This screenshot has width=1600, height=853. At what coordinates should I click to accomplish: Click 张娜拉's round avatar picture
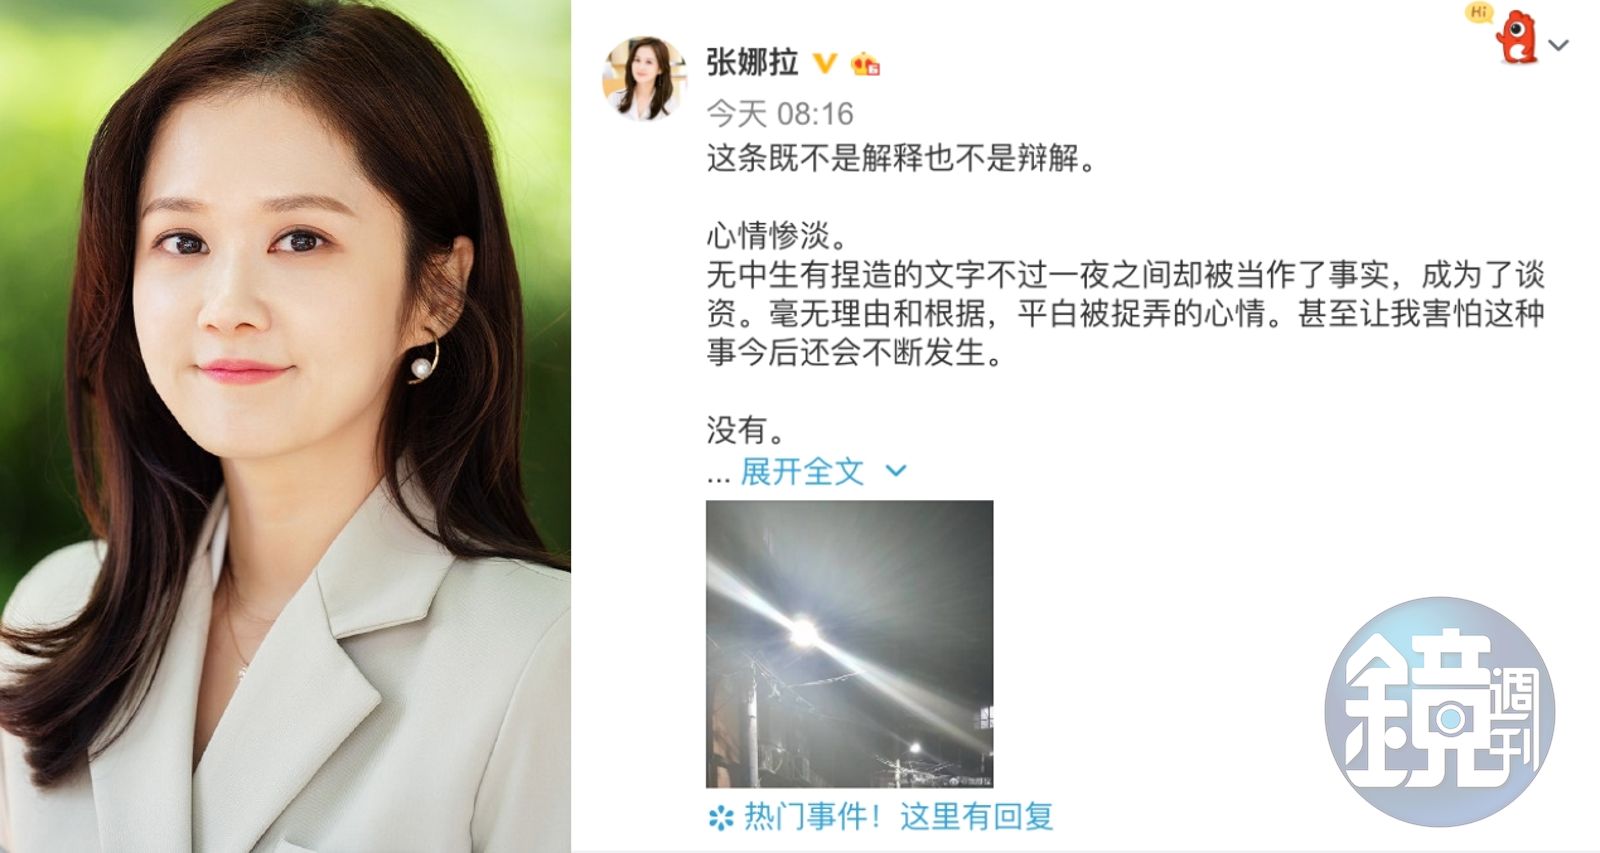point(644,79)
